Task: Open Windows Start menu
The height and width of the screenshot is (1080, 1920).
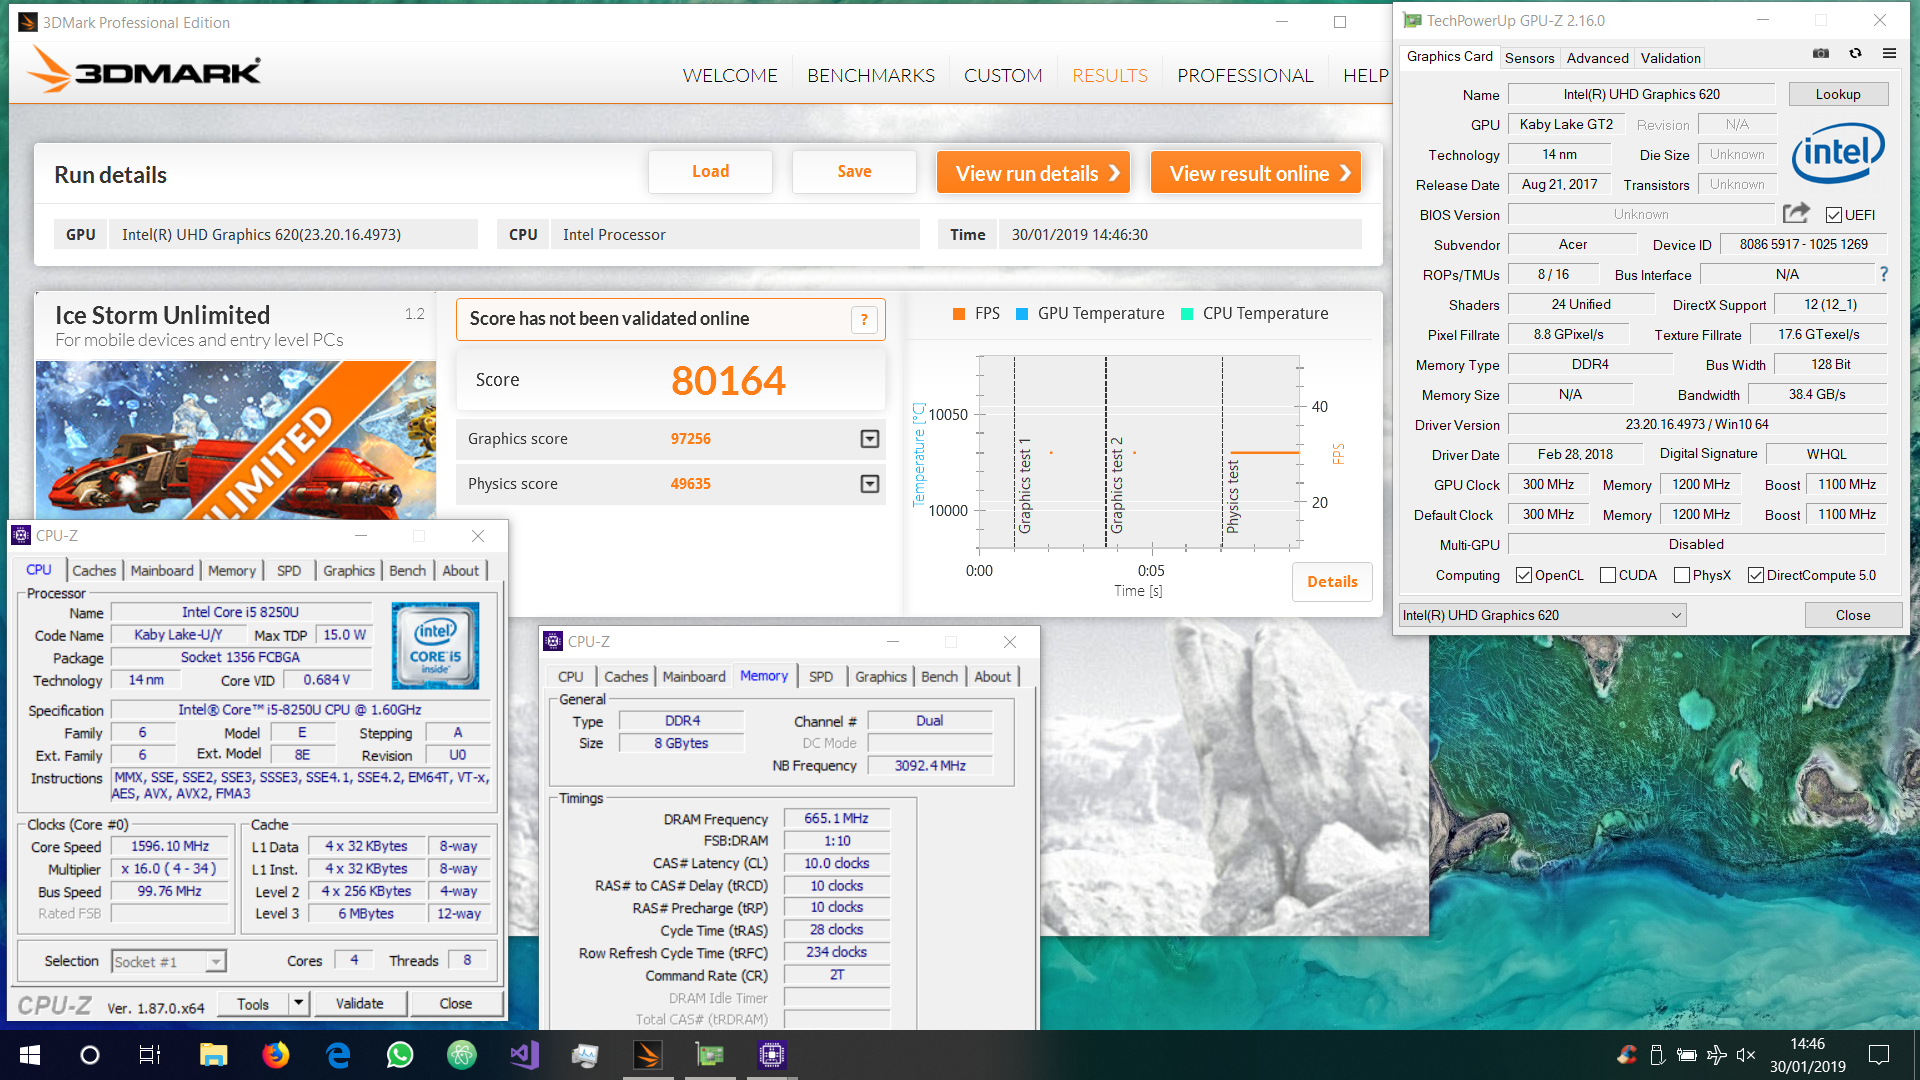Action: tap(29, 1055)
